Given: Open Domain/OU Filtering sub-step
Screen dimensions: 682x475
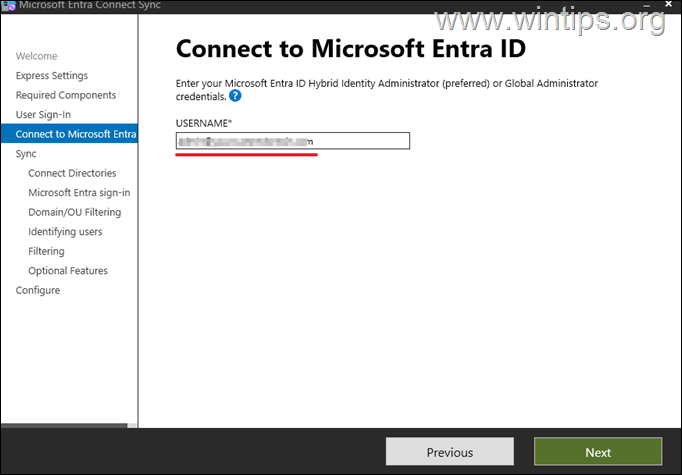Looking at the screenshot, I should pyautogui.click(x=75, y=212).
